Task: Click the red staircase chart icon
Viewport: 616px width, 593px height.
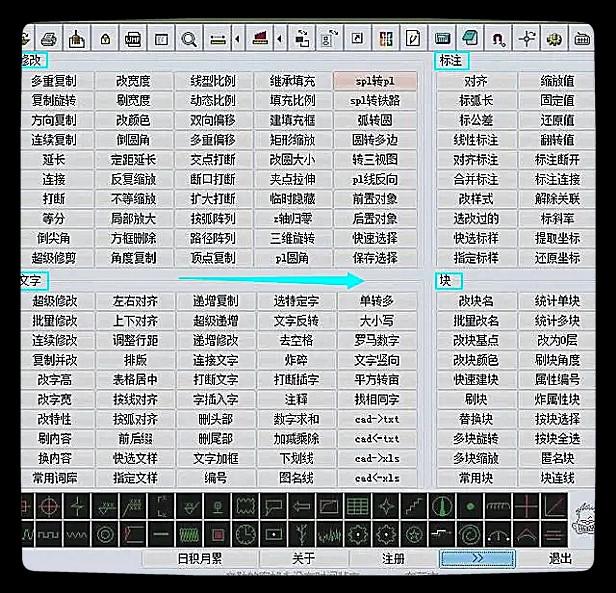Action: (259, 39)
